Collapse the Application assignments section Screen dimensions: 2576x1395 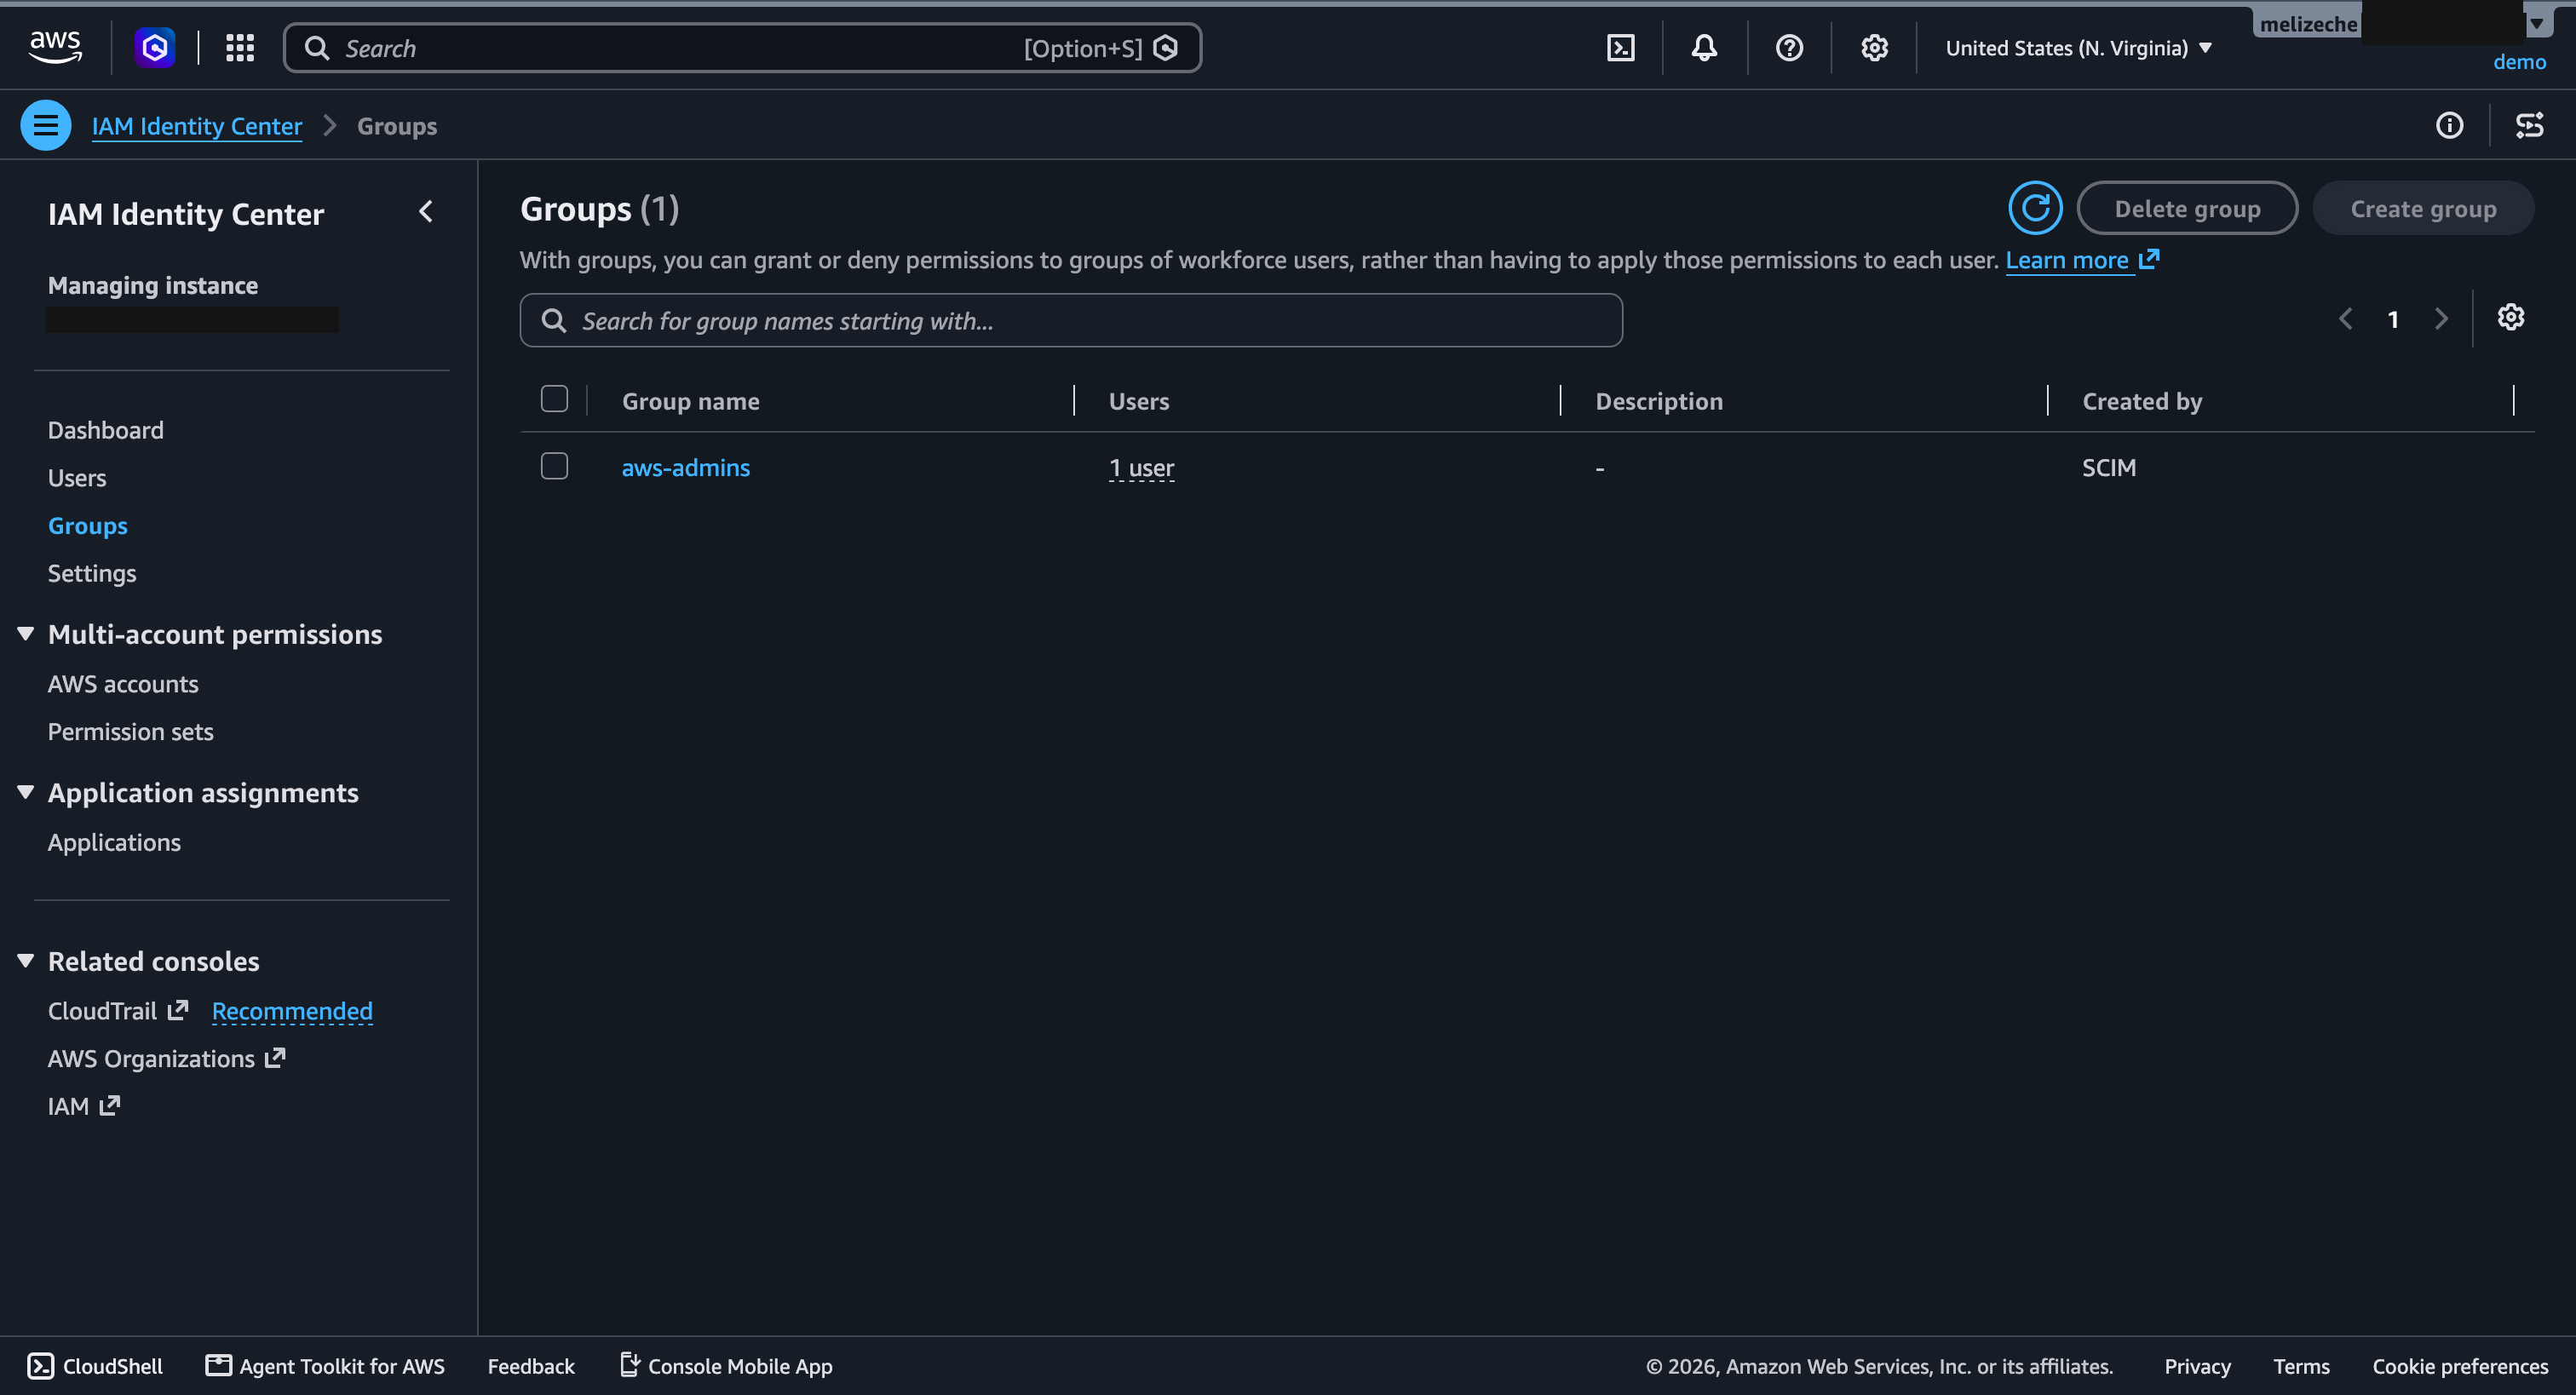tap(26, 792)
